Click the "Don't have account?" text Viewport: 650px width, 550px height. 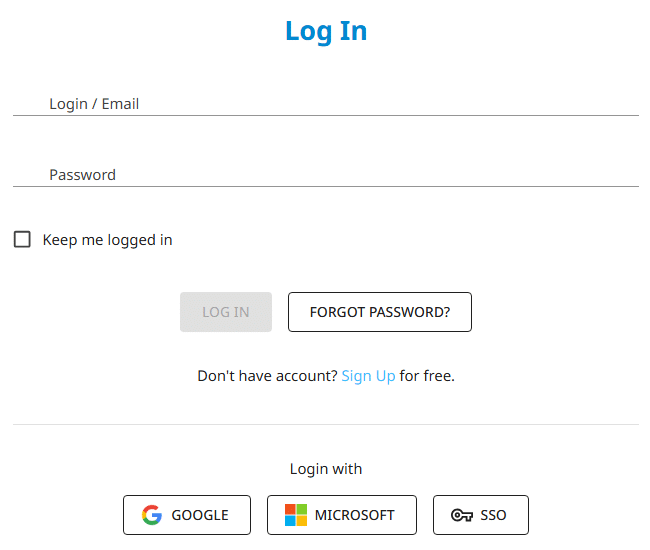click(x=267, y=376)
